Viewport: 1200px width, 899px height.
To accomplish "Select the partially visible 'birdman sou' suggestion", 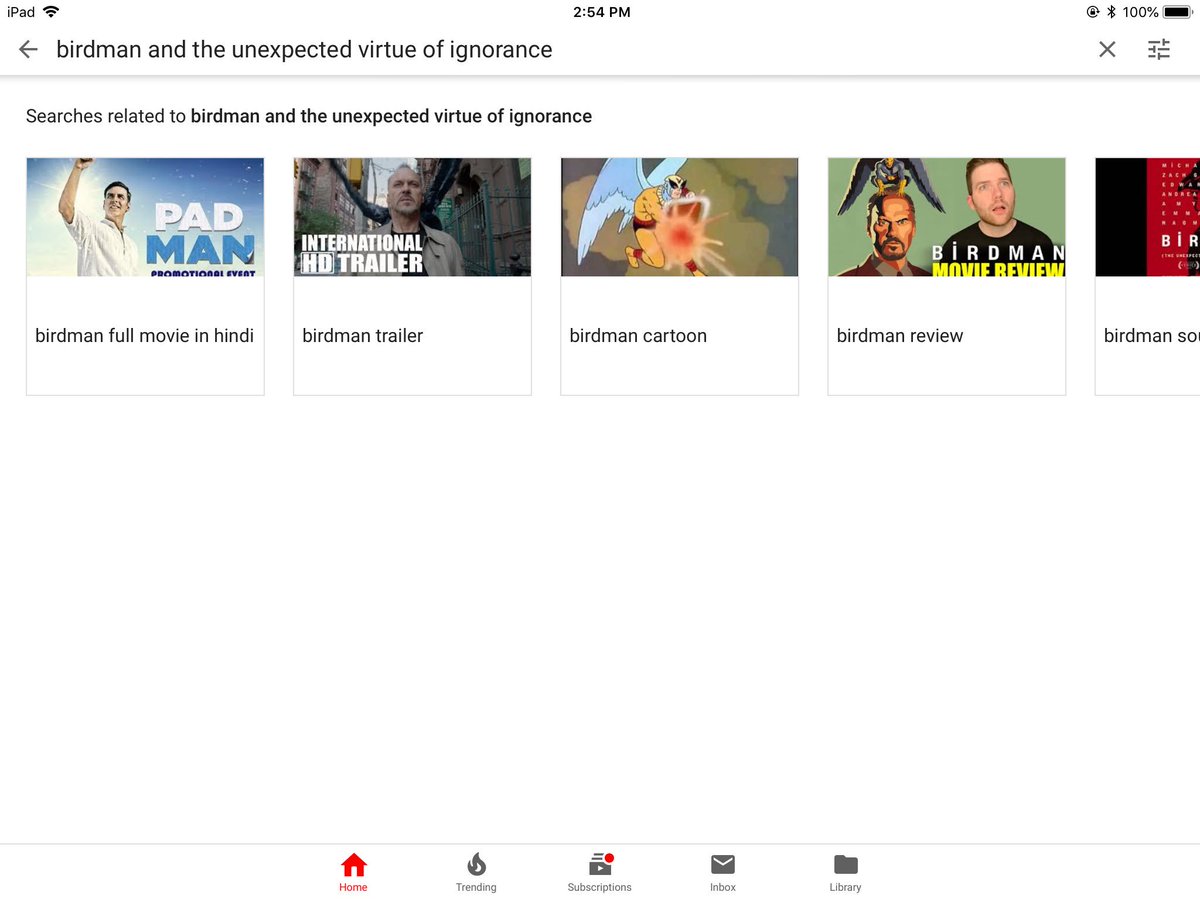I will click(1151, 336).
